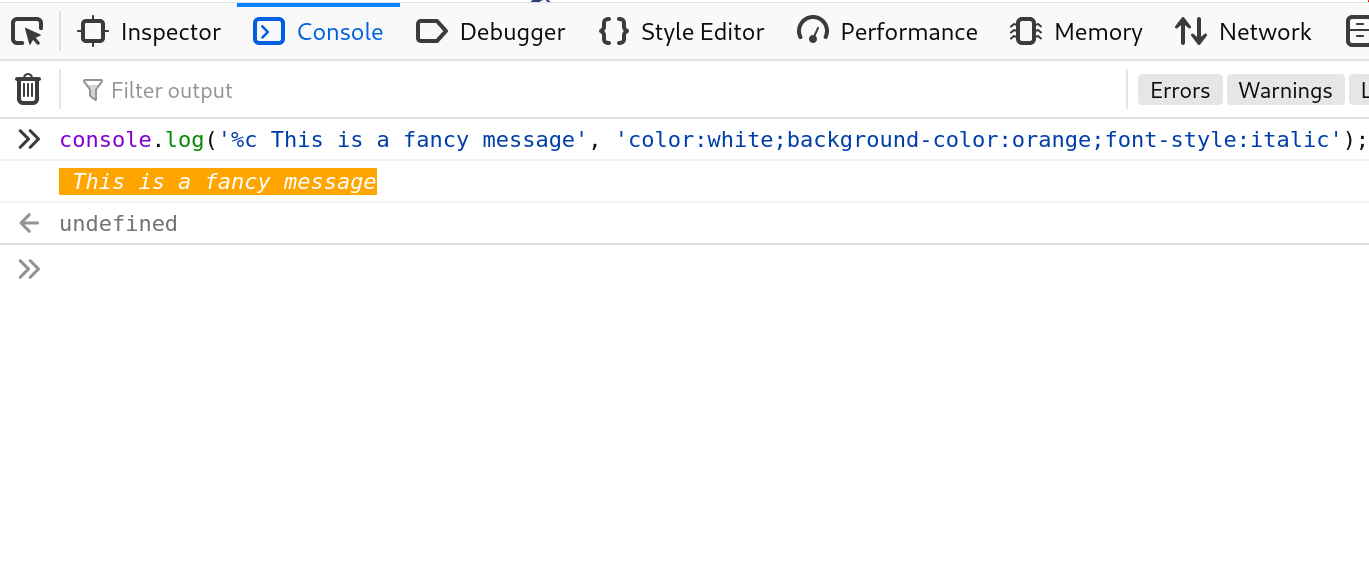This screenshot has width=1369, height=583.
Task: Open the Debugger tab
Action: tap(490, 32)
